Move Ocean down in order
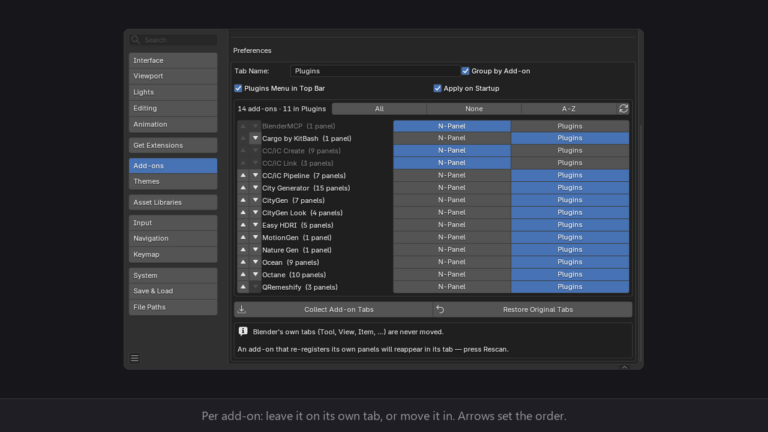 [255, 262]
